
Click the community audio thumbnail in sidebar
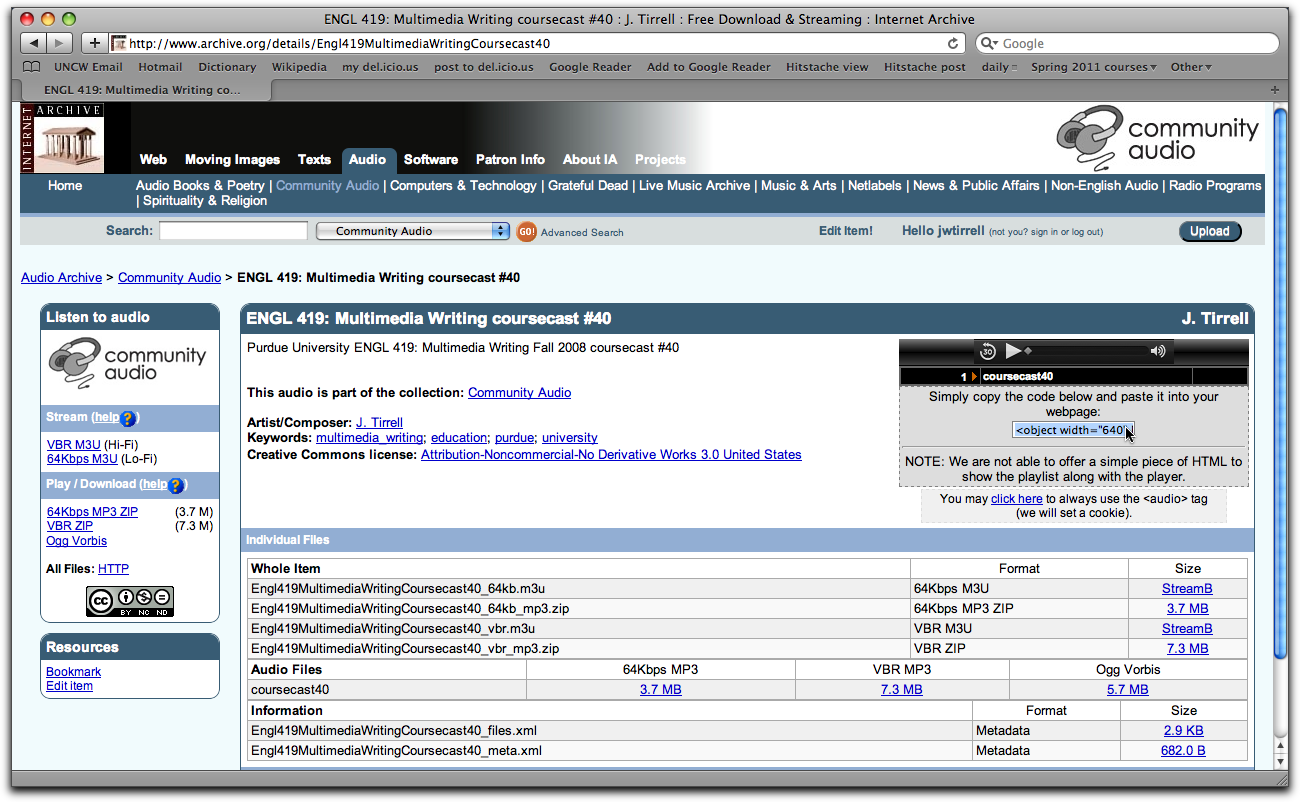point(128,363)
